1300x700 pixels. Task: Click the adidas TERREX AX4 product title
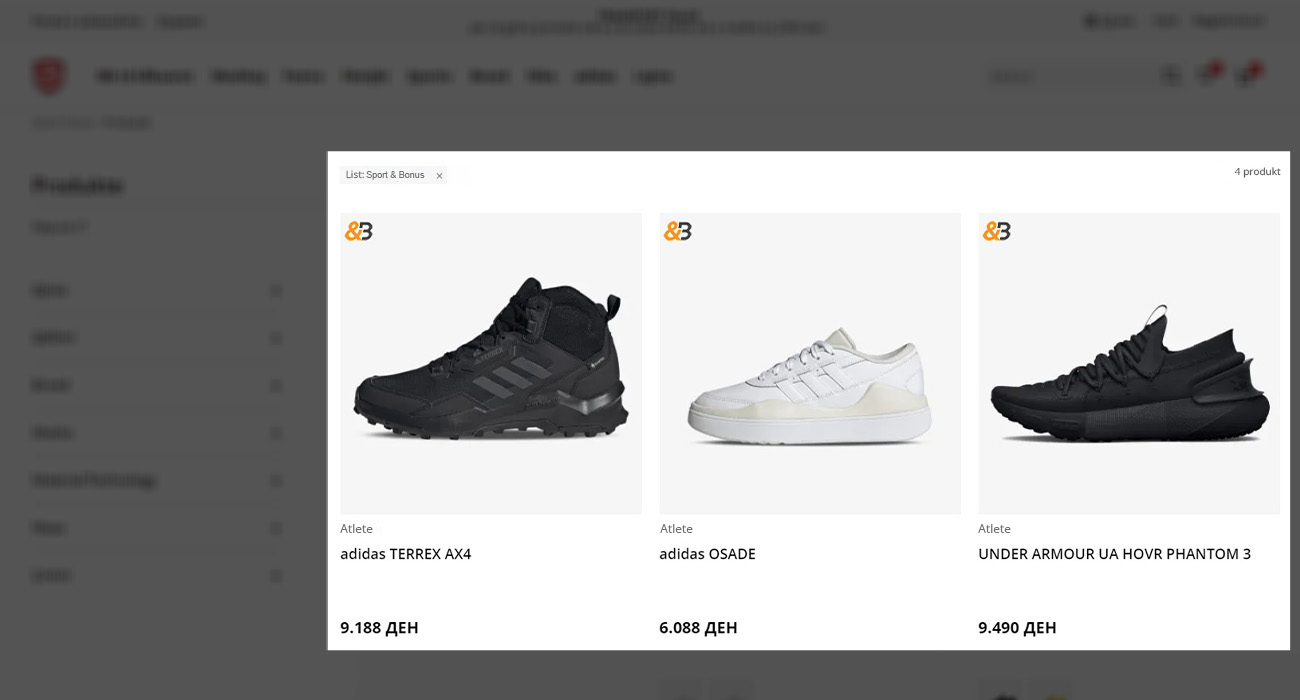pos(405,554)
